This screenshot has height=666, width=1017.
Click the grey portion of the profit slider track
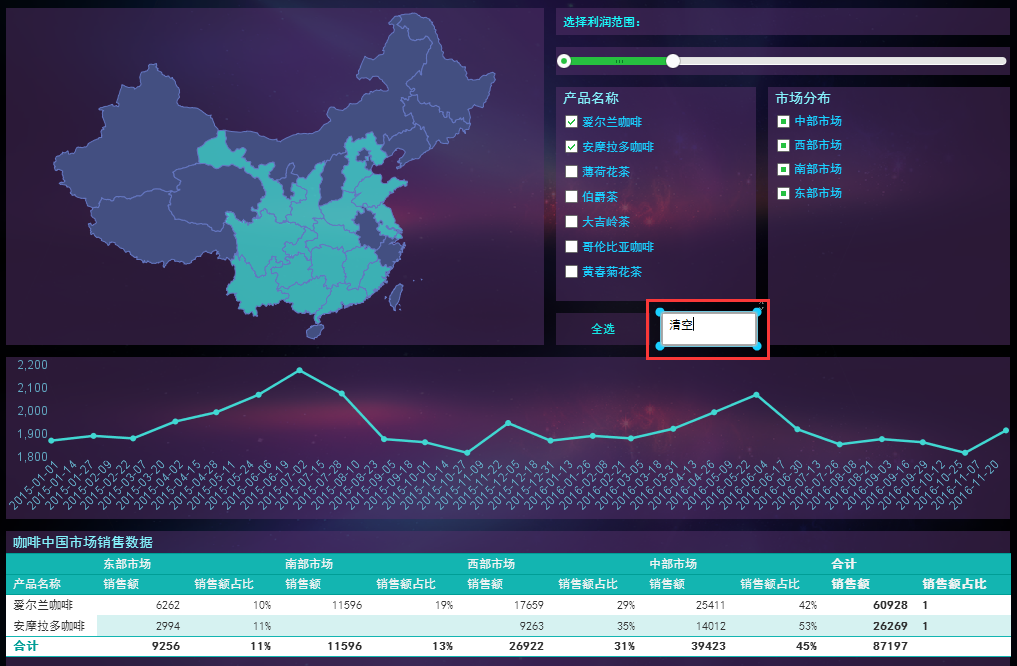[x=842, y=61]
